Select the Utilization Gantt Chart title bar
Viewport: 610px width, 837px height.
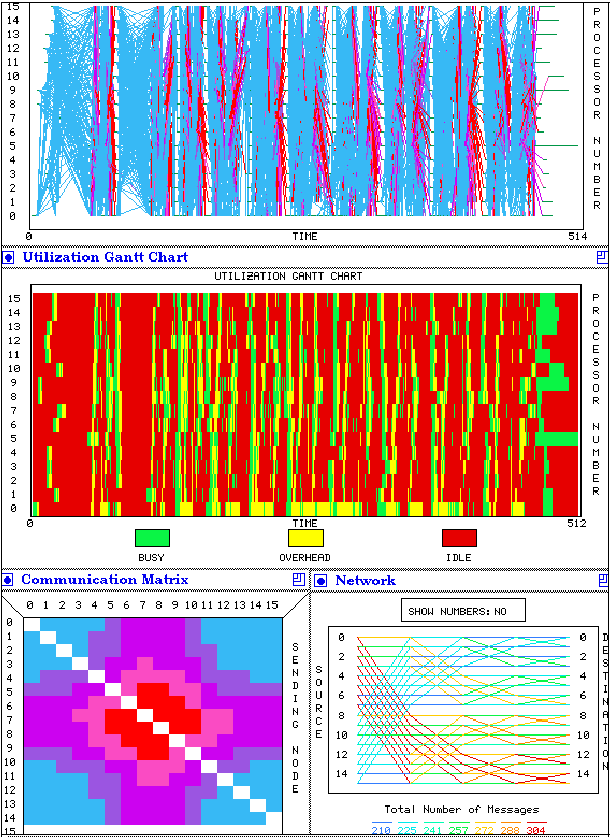coord(300,258)
